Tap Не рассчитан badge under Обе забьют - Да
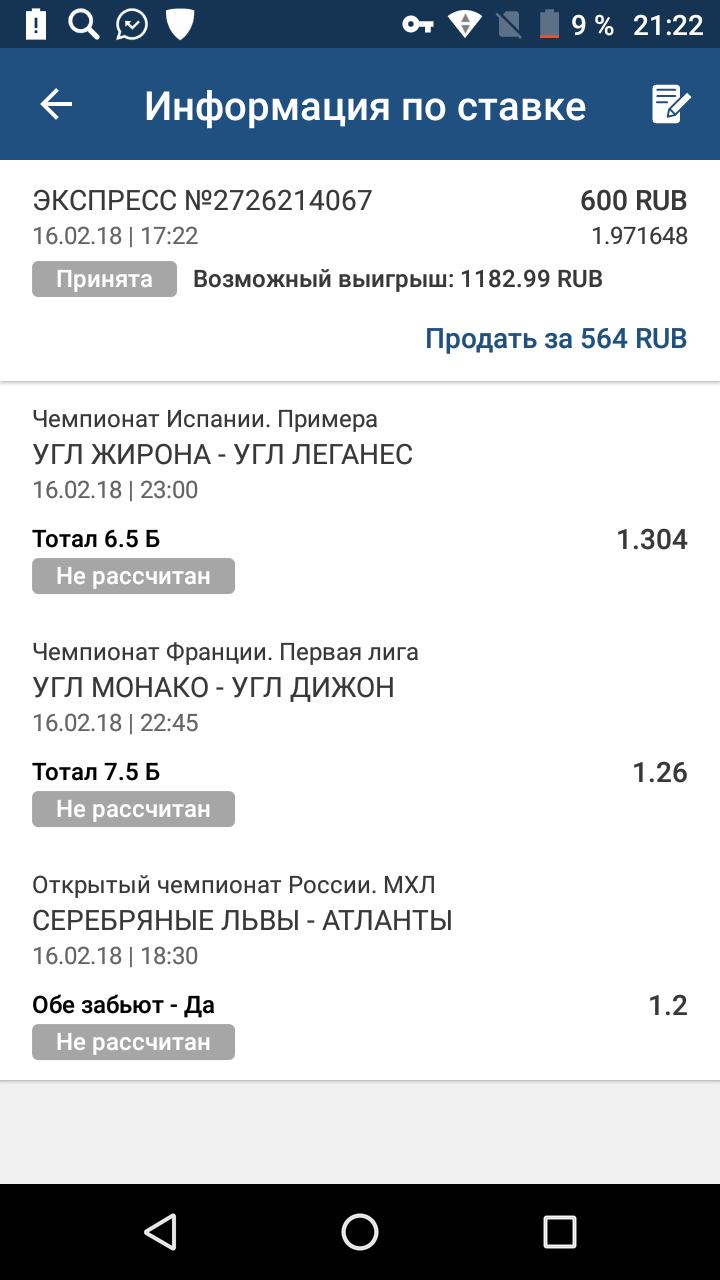Image resolution: width=720 pixels, height=1280 pixels. (x=133, y=1041)
